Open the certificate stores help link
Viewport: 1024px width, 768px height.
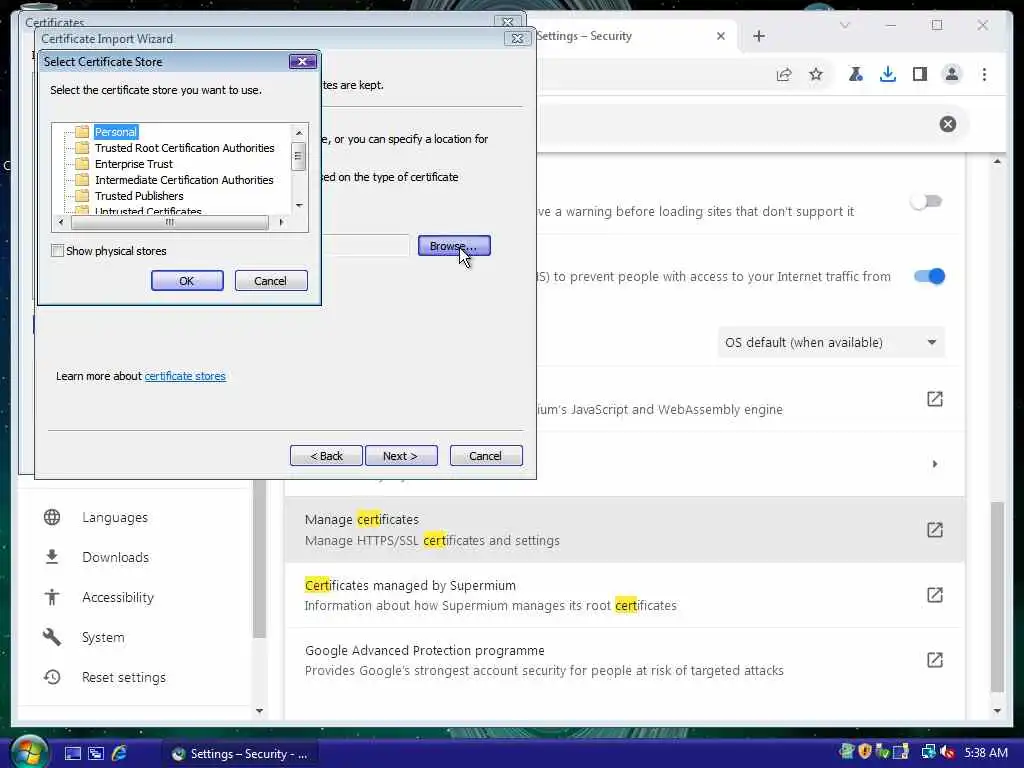[185, 376]
